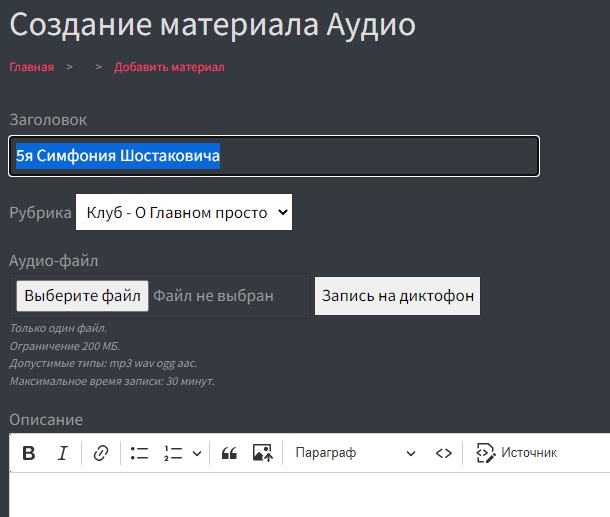Open the Рубрика dropdown list

click(x=184, y=212)
